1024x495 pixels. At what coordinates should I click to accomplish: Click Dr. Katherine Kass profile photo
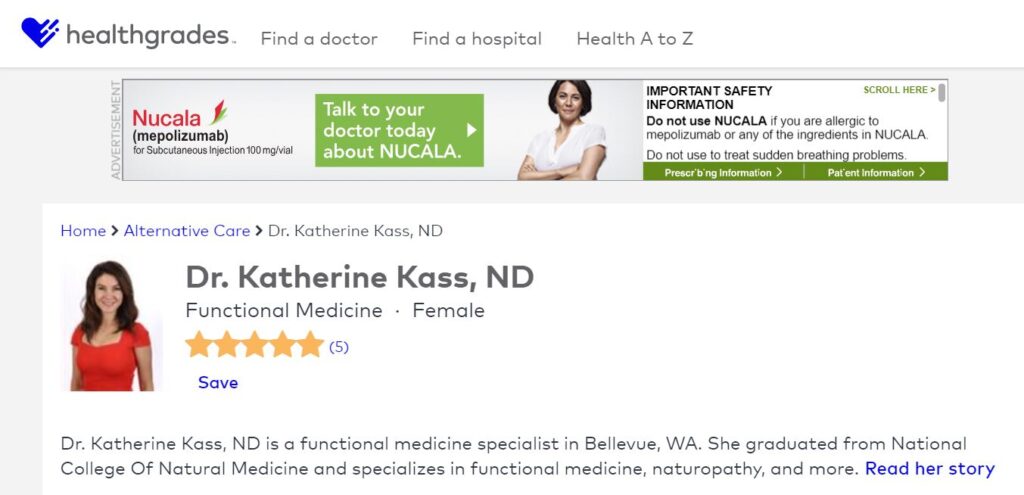(x=111, y=325)
